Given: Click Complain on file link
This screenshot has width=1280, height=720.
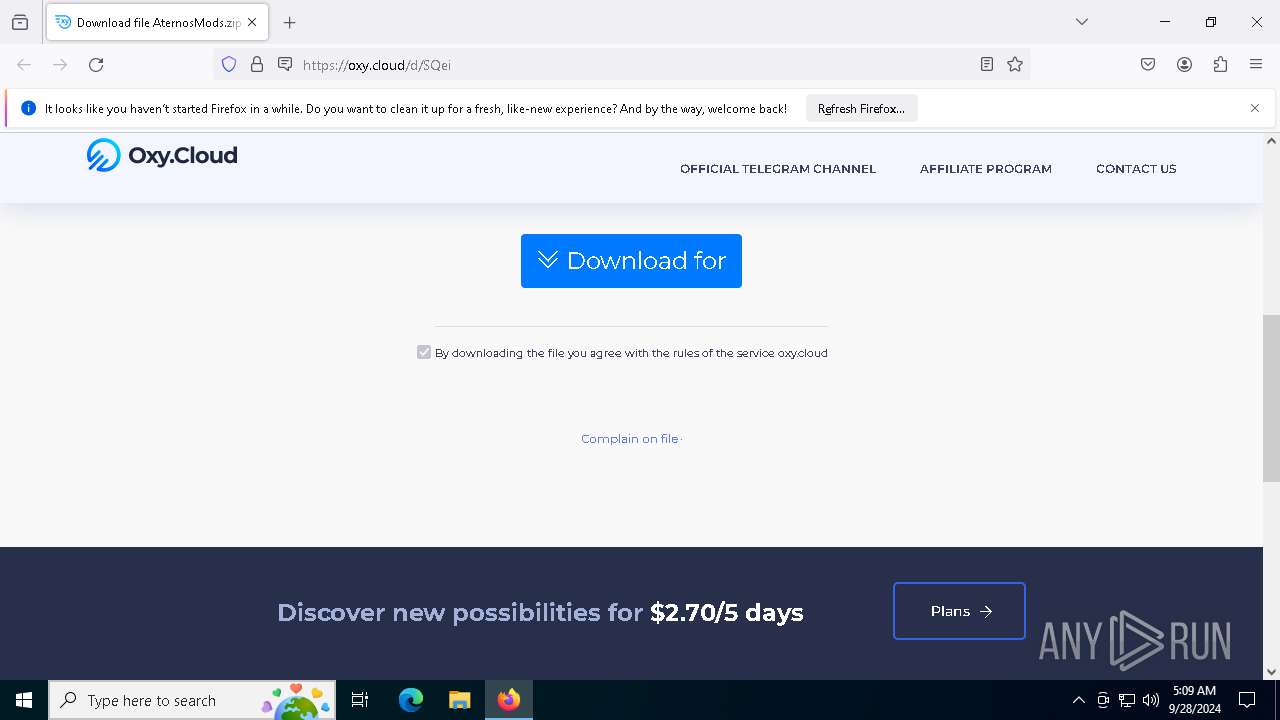Looking at the screenshot, I should tap(630, 439).
